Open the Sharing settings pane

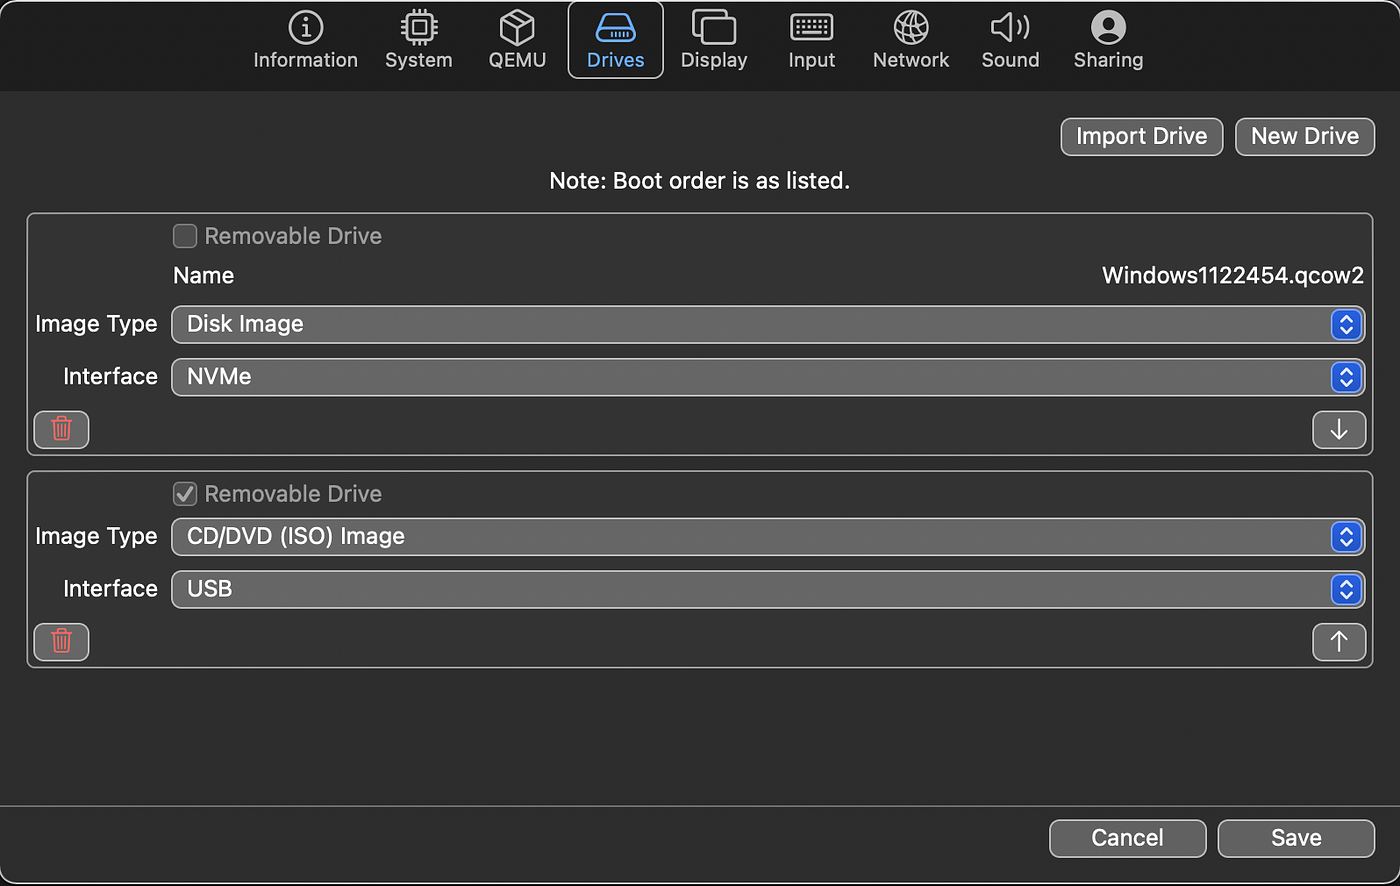coord(1107,40)
